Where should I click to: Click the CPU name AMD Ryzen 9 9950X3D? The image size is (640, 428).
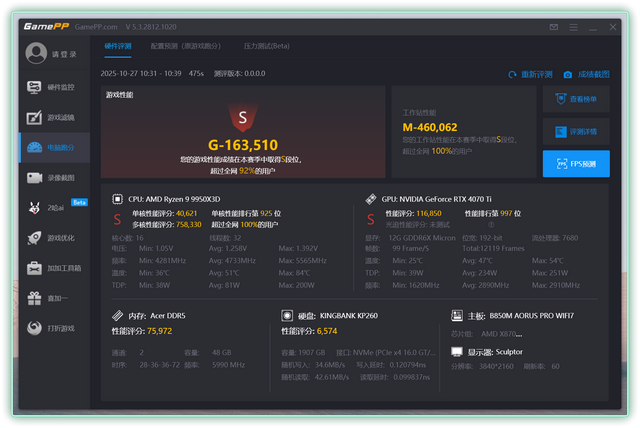[183, 199]
